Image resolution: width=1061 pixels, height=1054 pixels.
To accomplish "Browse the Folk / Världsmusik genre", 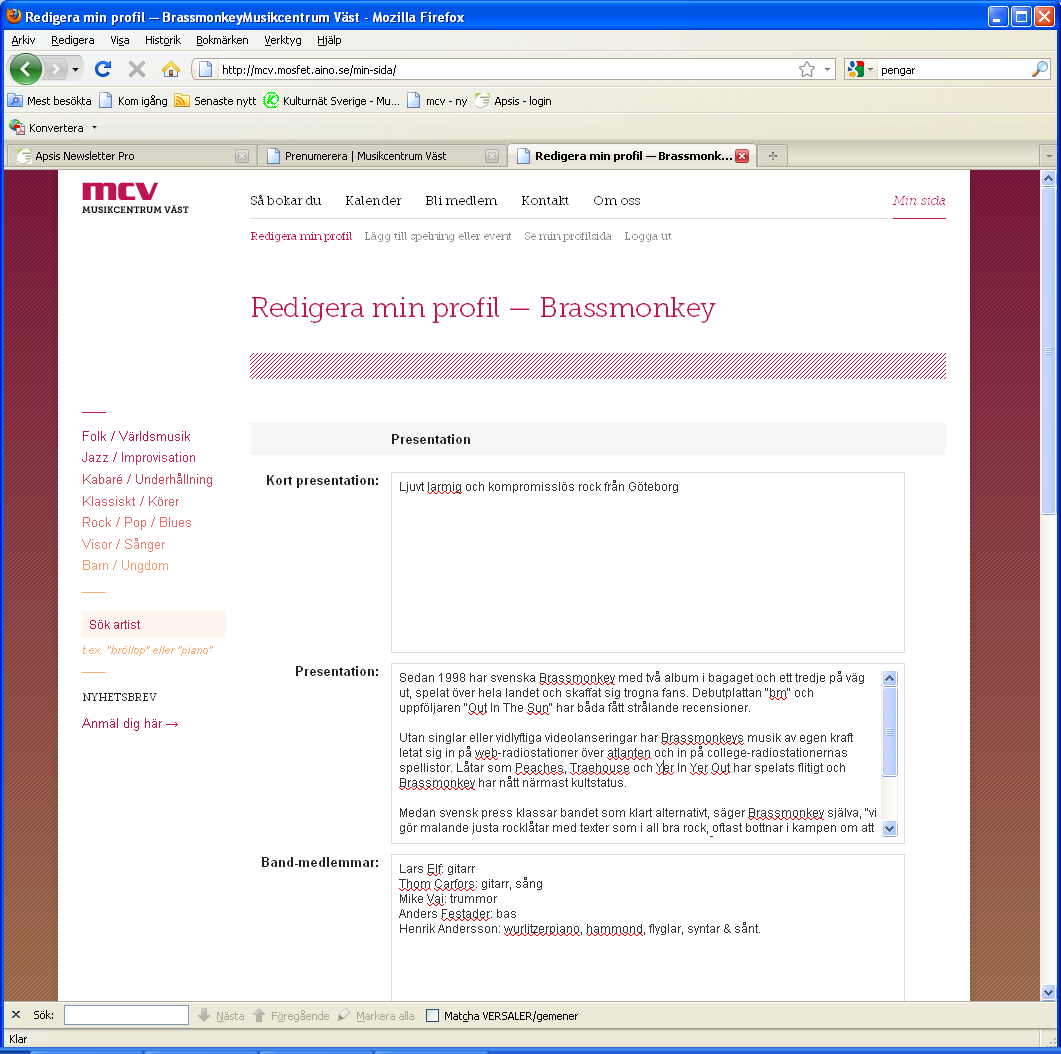I will pyautogui.click(x=136, y=436).
